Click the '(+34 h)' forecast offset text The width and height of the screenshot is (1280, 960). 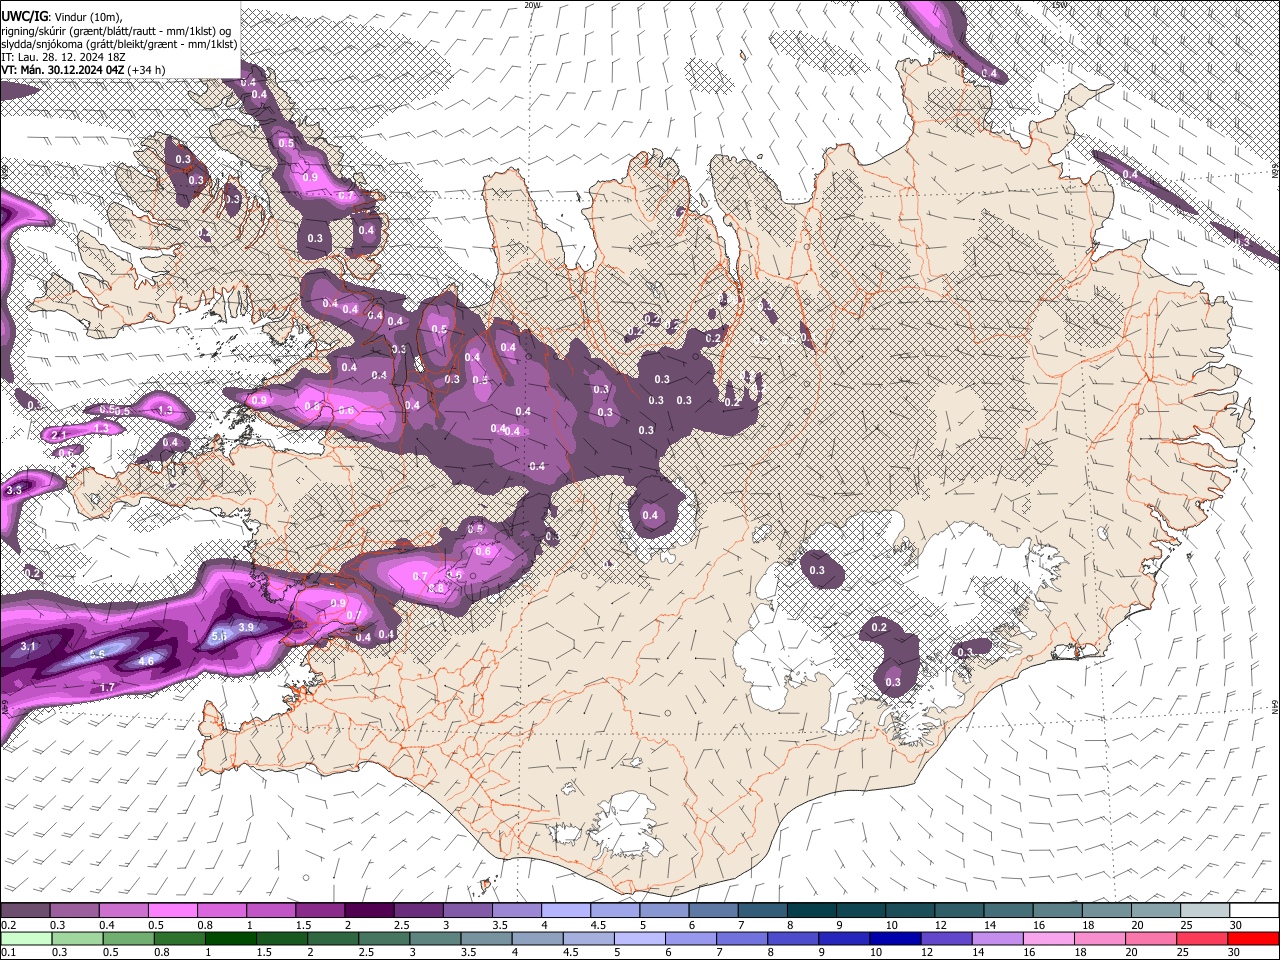146,70
